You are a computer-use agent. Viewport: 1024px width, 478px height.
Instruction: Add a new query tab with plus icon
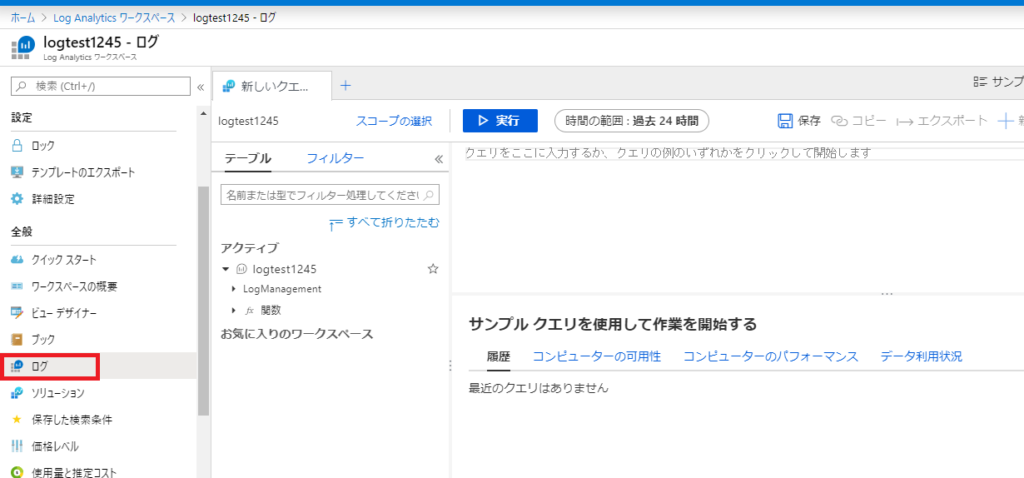pyautogui.click(x=346, y=86)
